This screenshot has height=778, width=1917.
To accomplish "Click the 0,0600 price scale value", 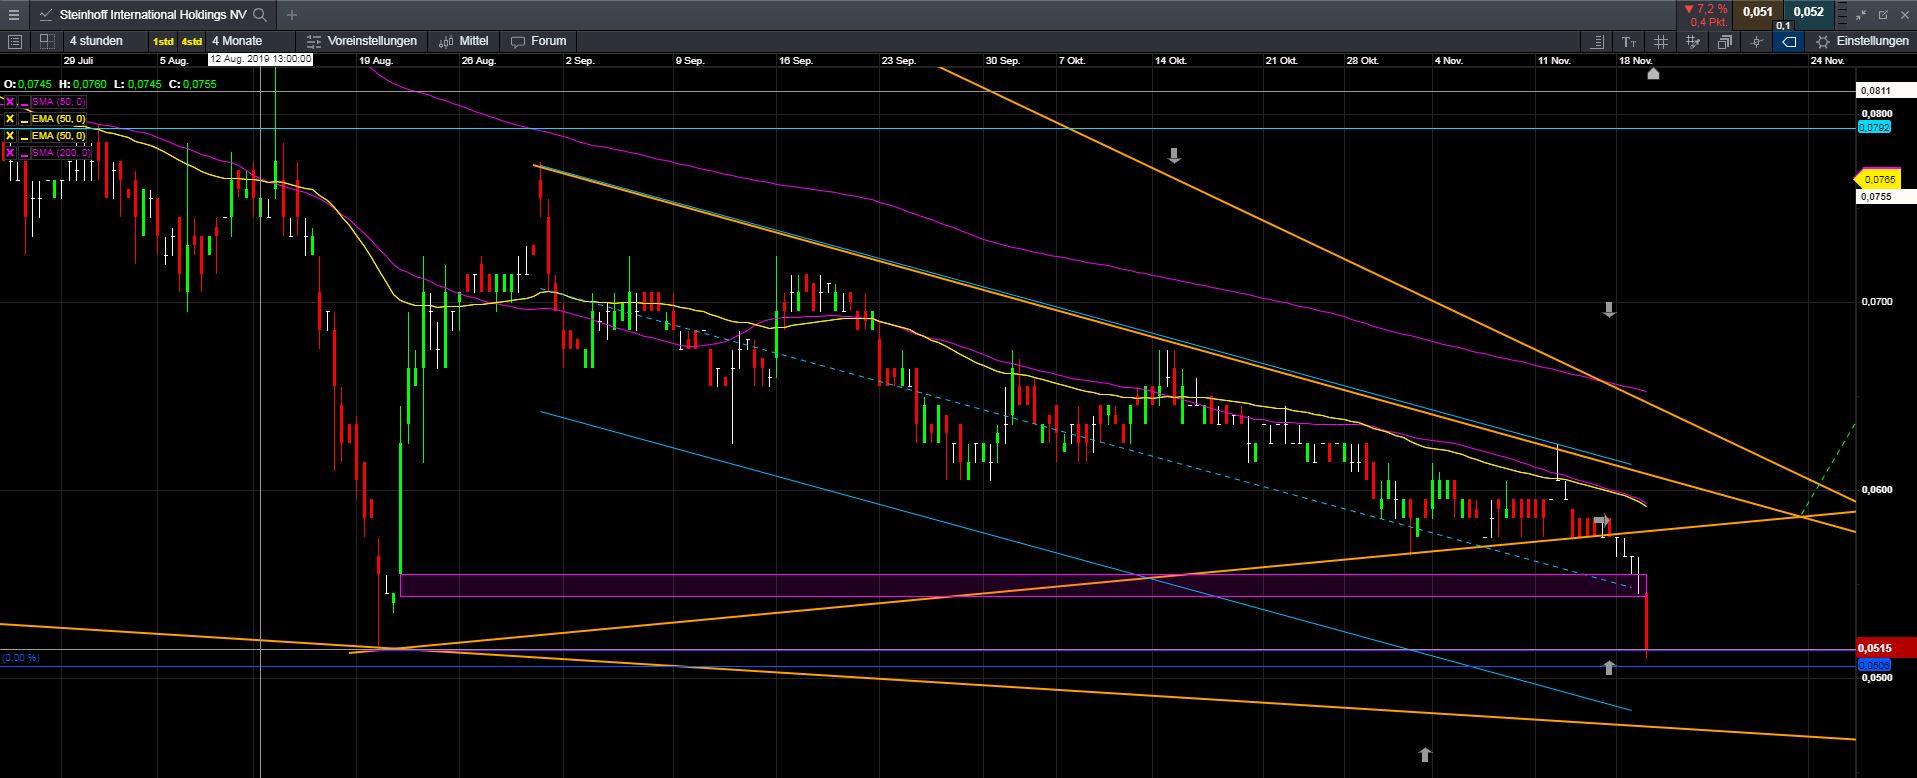I will tap(1877, 490).
